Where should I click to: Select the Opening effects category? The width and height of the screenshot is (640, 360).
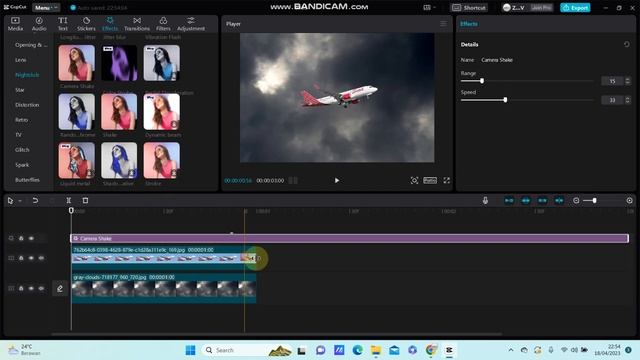[x=31, y=45]
